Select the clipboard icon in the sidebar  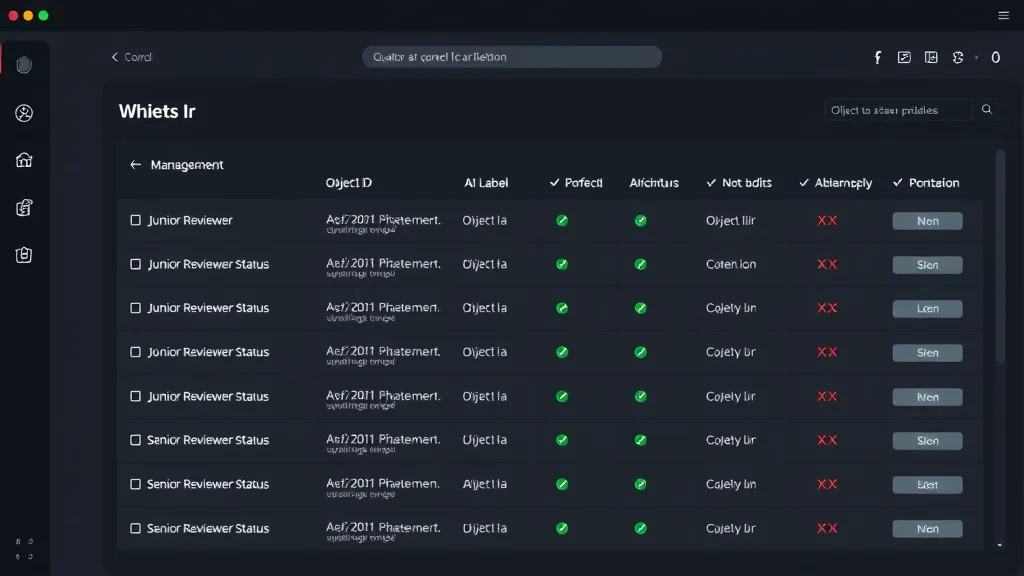pos(23,255)
